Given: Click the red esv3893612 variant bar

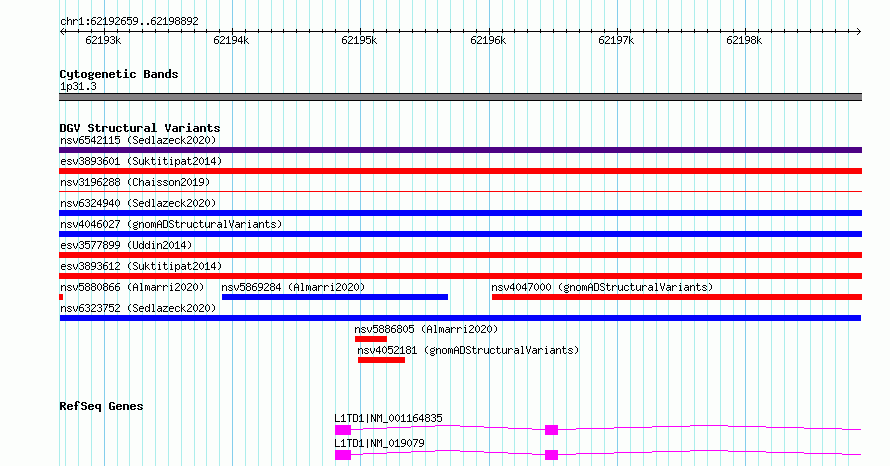Looking at the screenshot, I should [460, 276].
